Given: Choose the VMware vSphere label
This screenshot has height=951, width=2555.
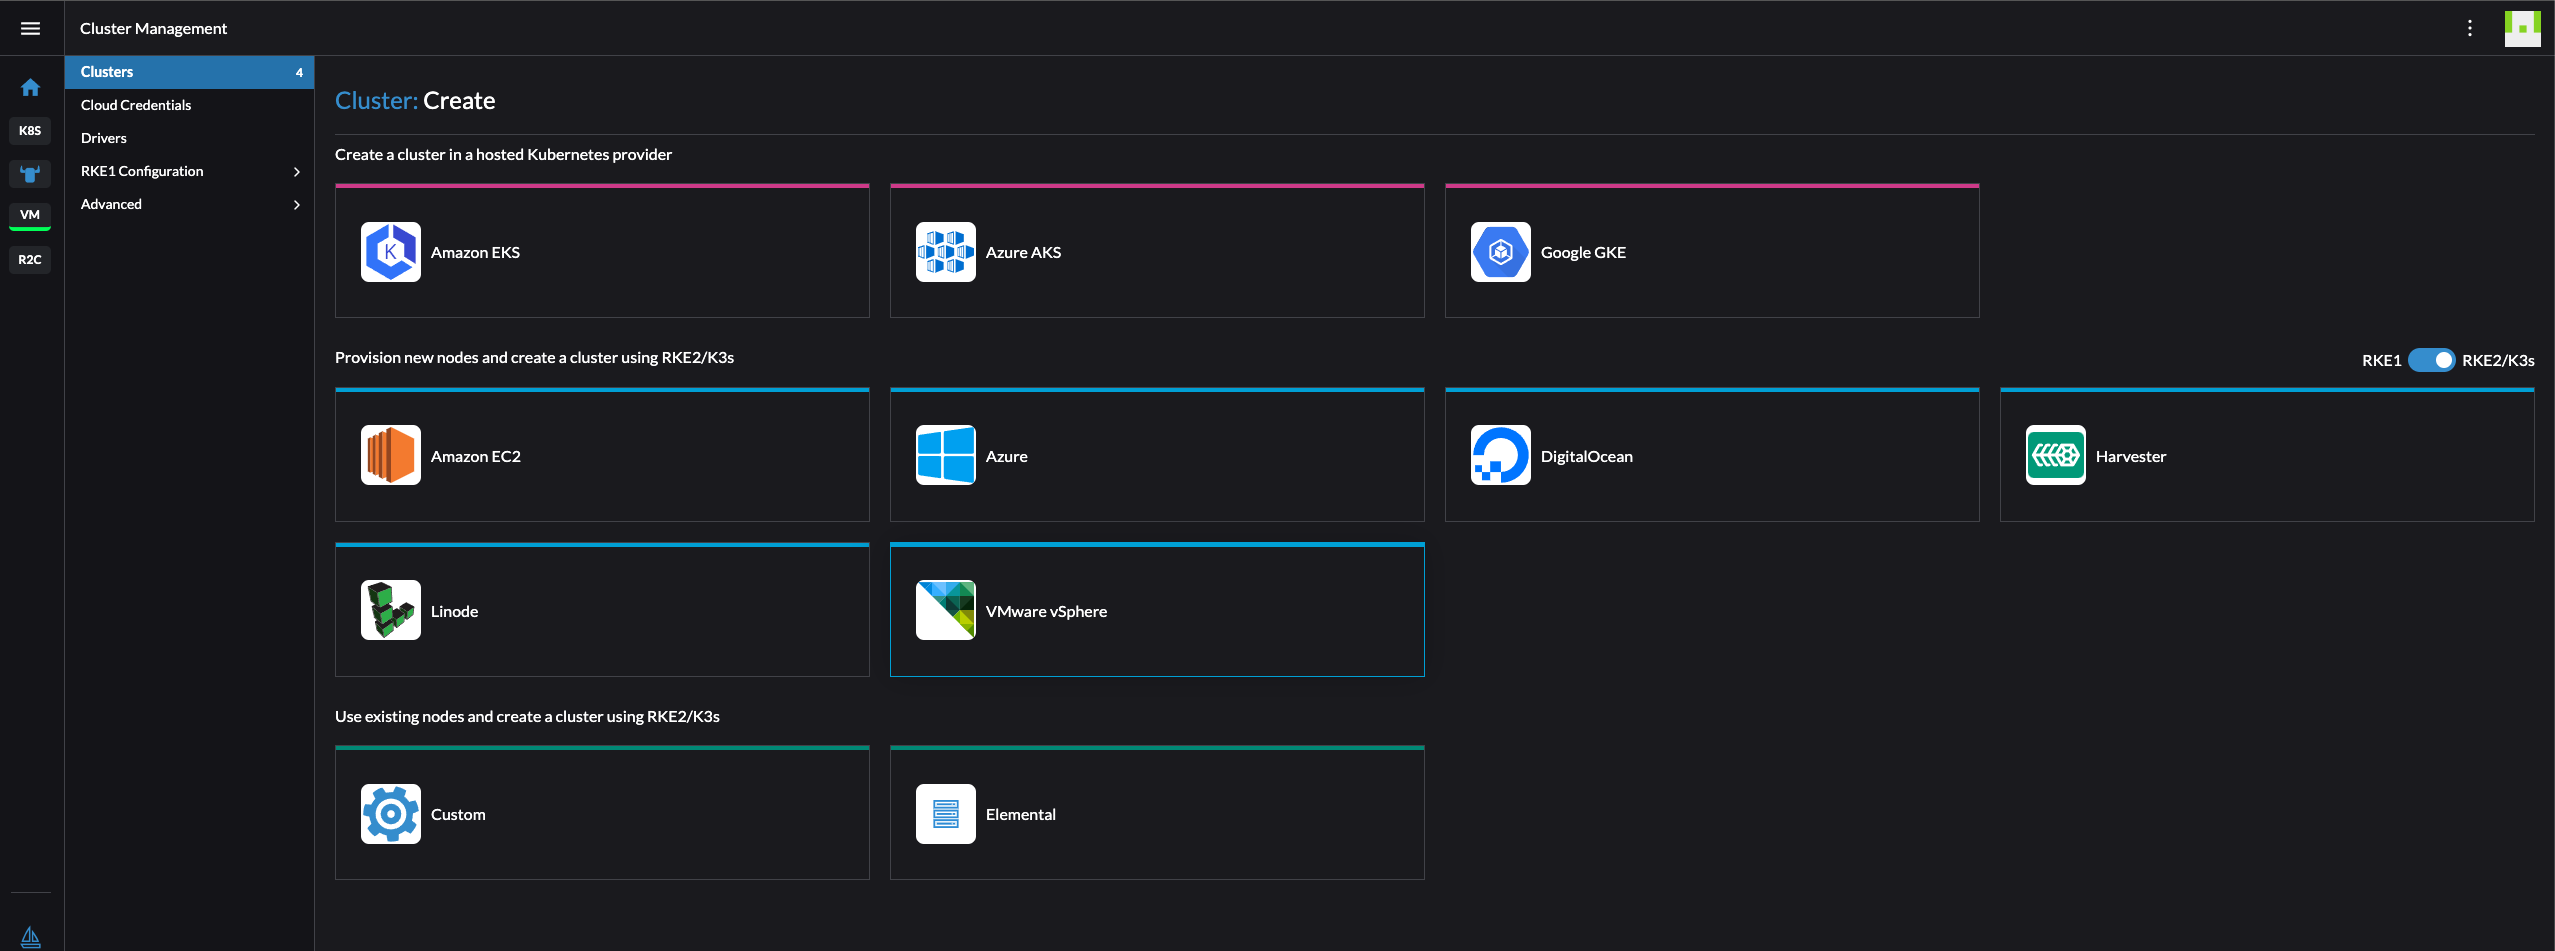Looking at the screenshot, I should pyautogui.click(x=1046, y=612).
